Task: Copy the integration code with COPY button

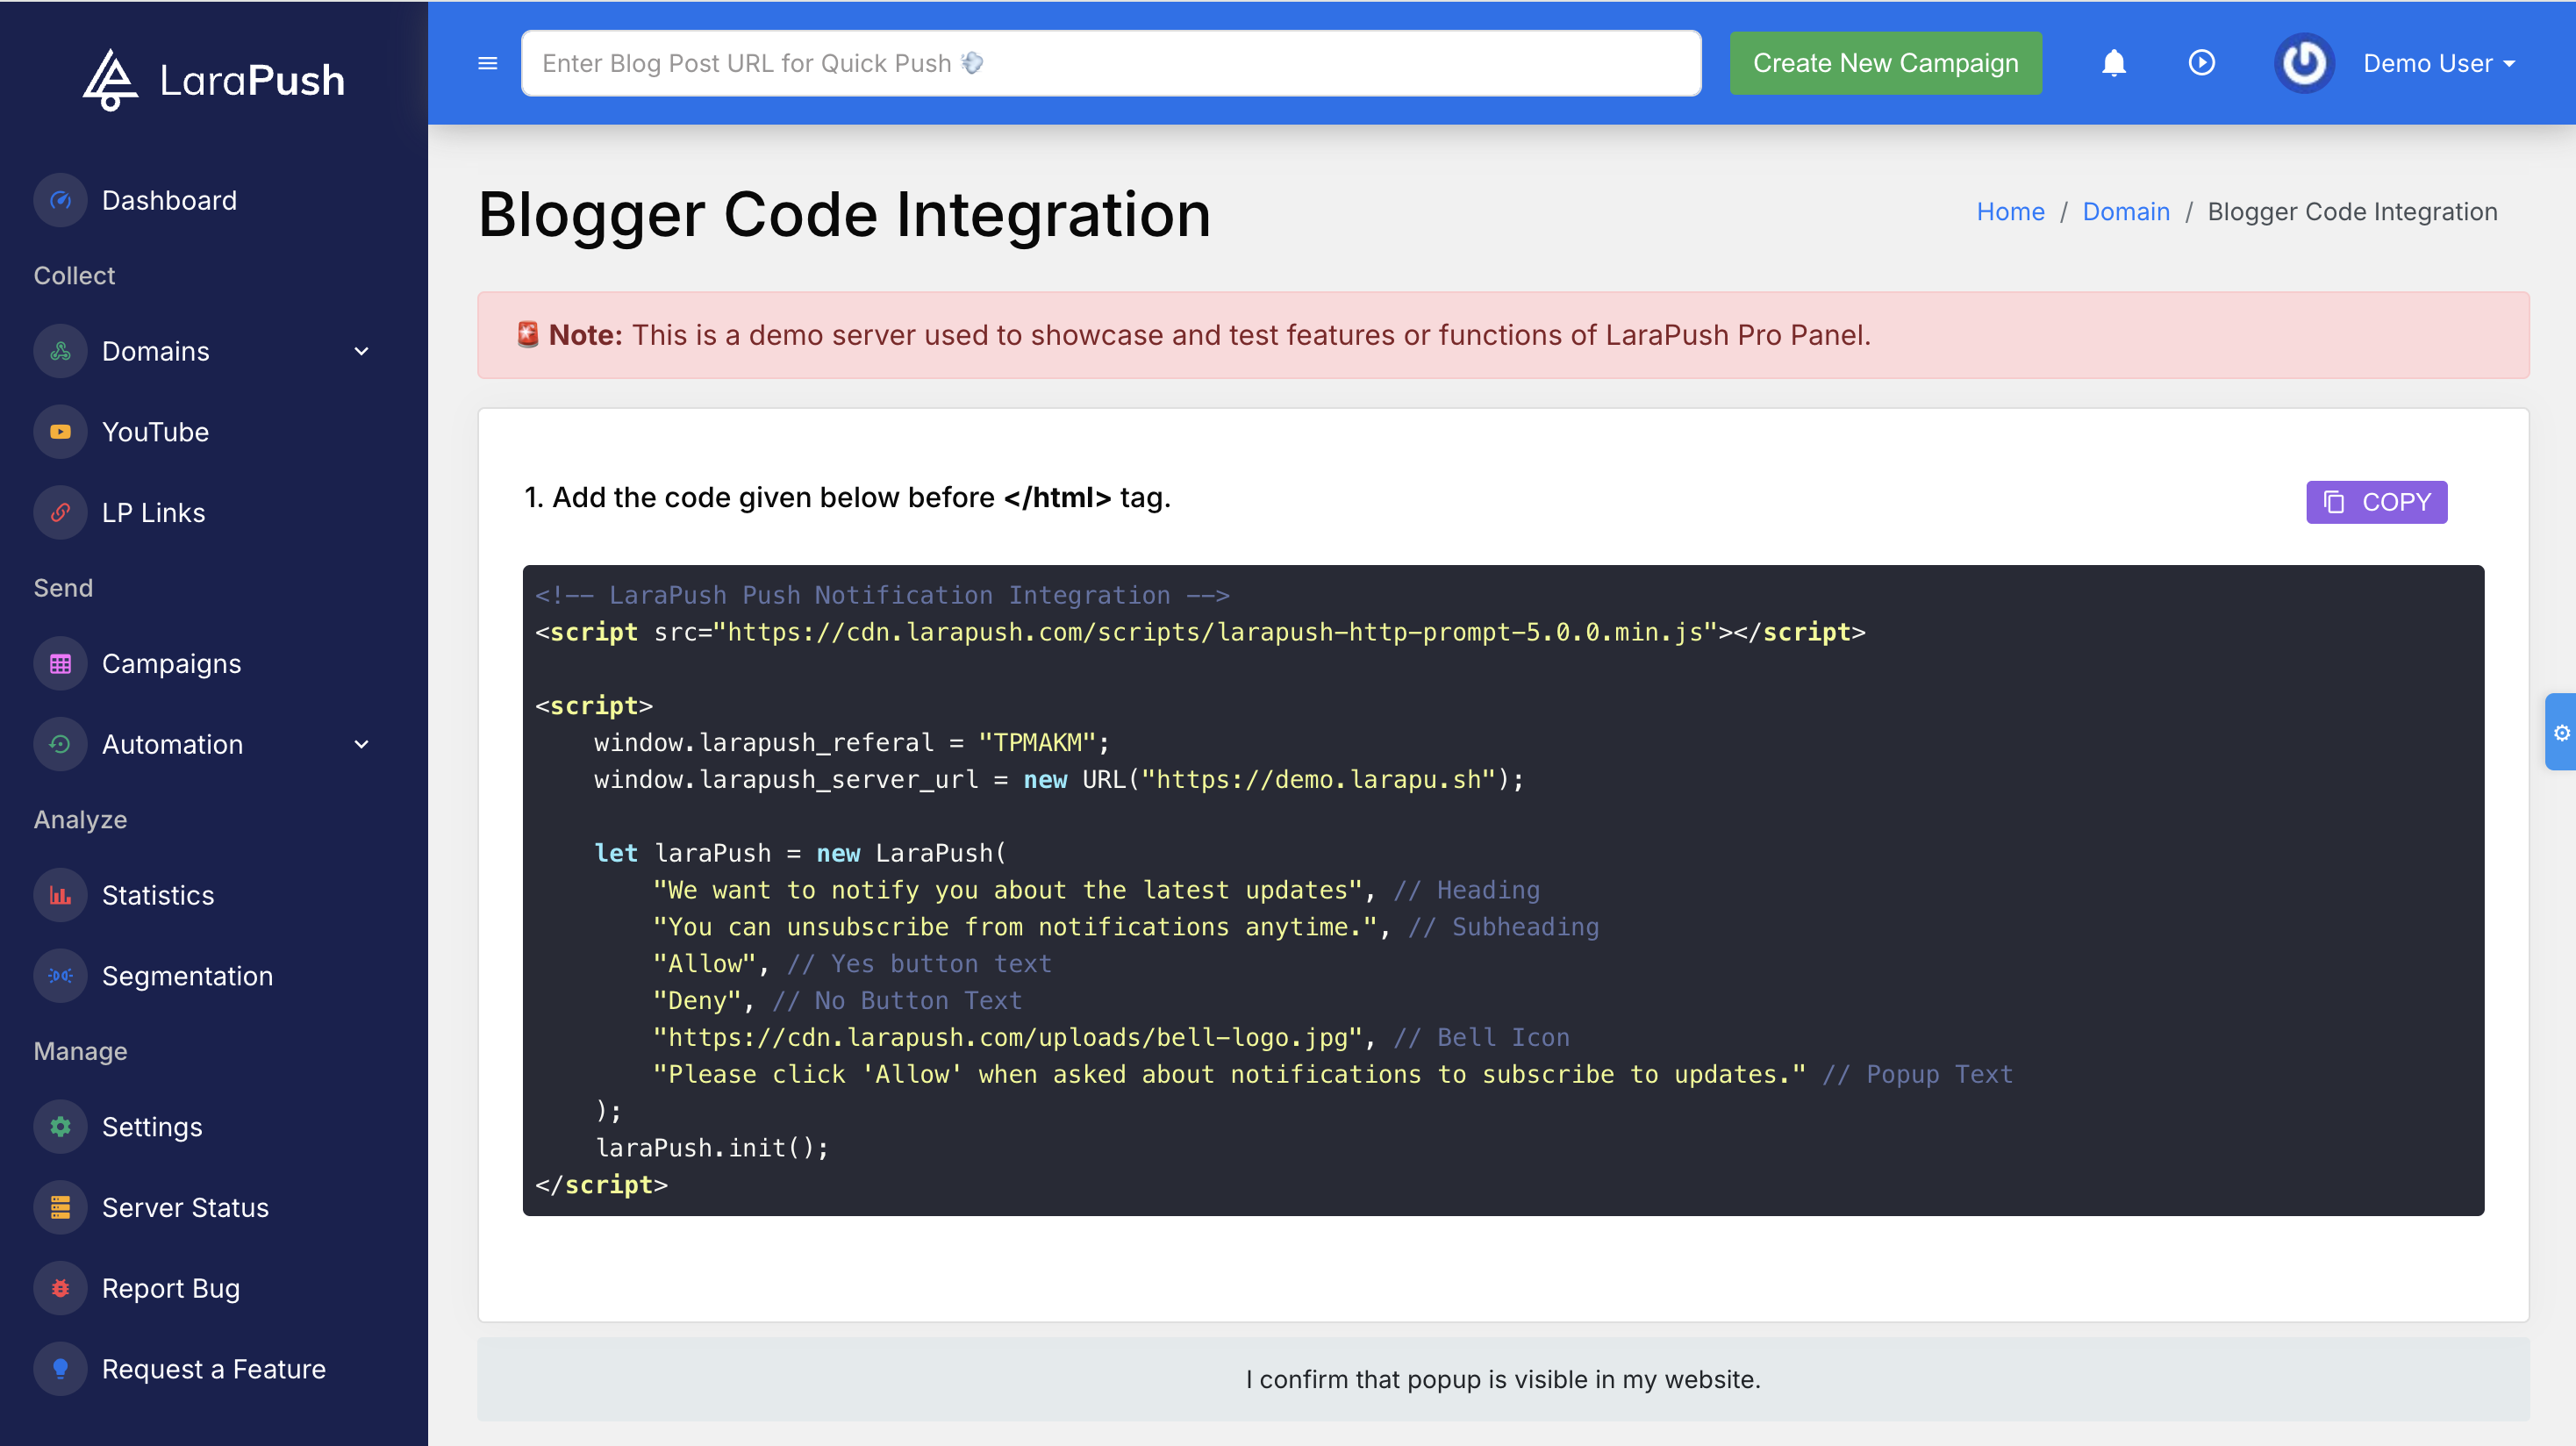Action: coord(2376,502)
